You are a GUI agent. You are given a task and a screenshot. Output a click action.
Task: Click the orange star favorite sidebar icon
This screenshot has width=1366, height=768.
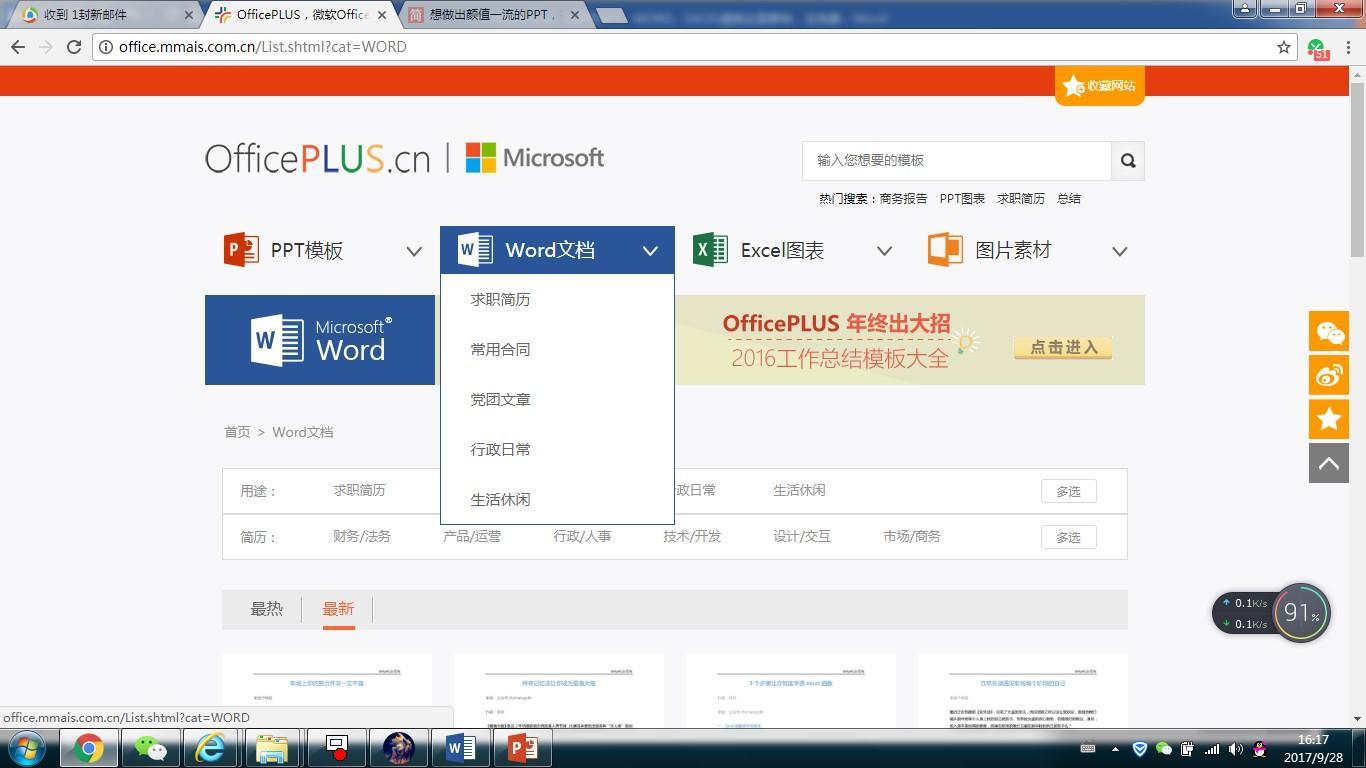[x=1329, y=419]
